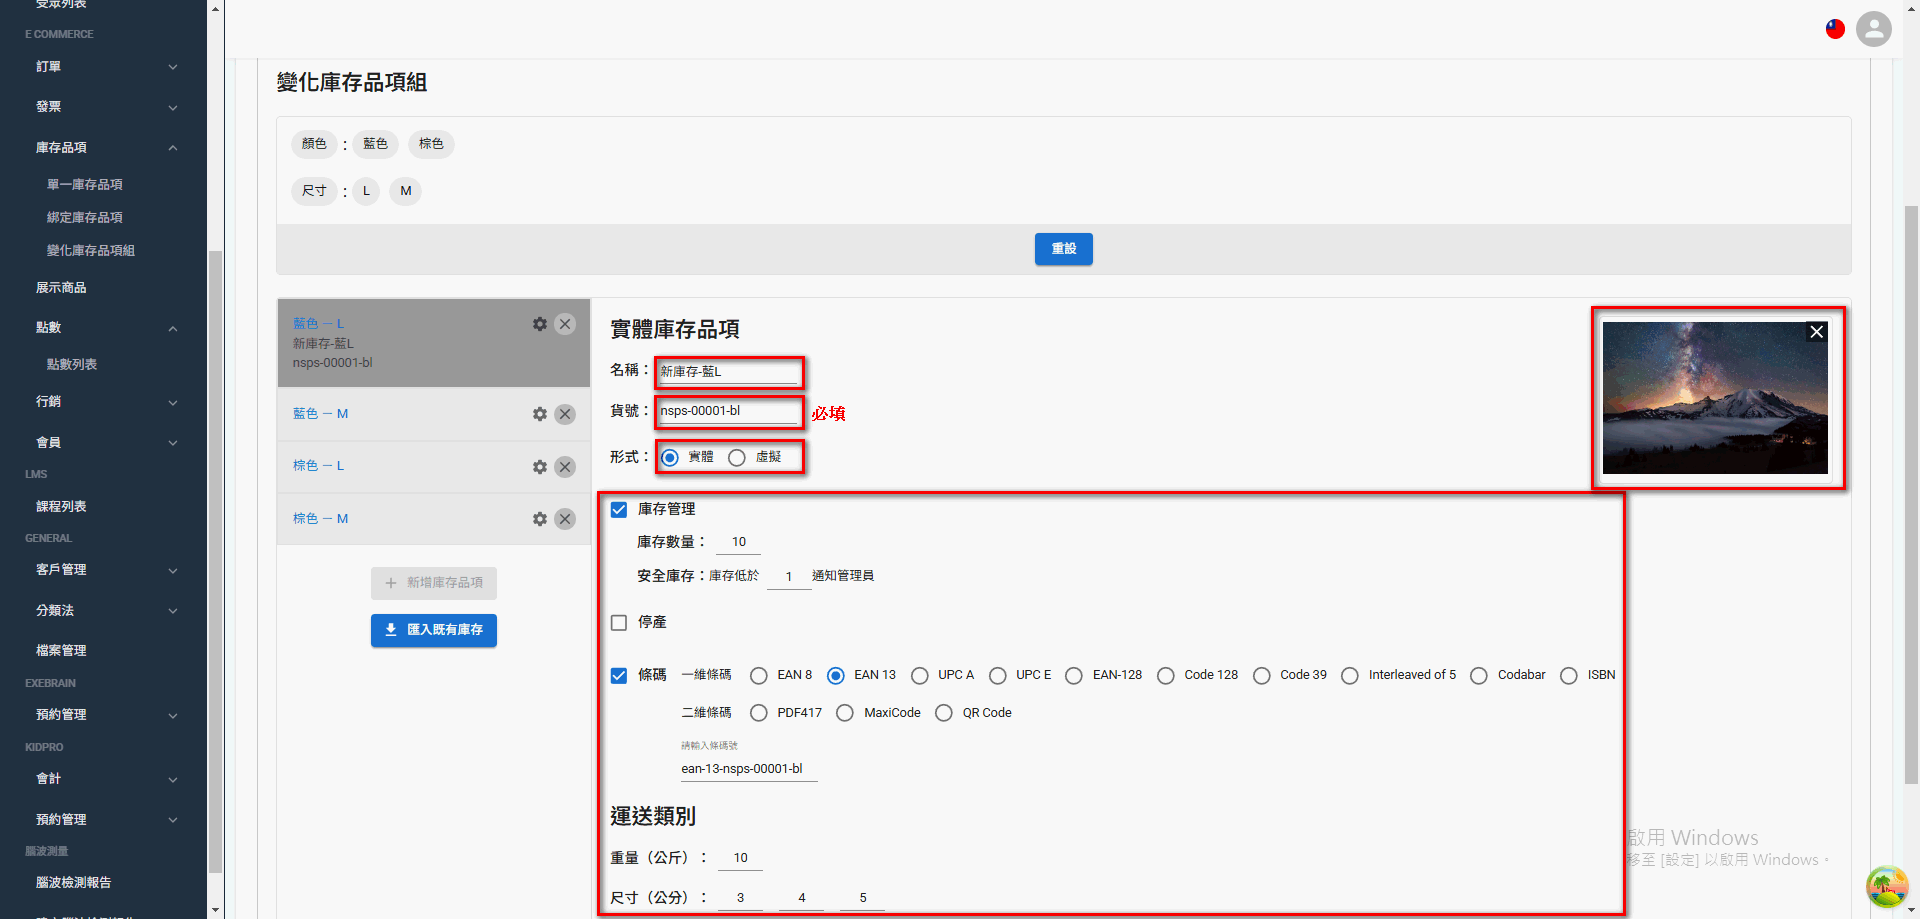Click the 重量 (公斤) weight field
This screenshot has width=1920, height=919.
(740, 858)
